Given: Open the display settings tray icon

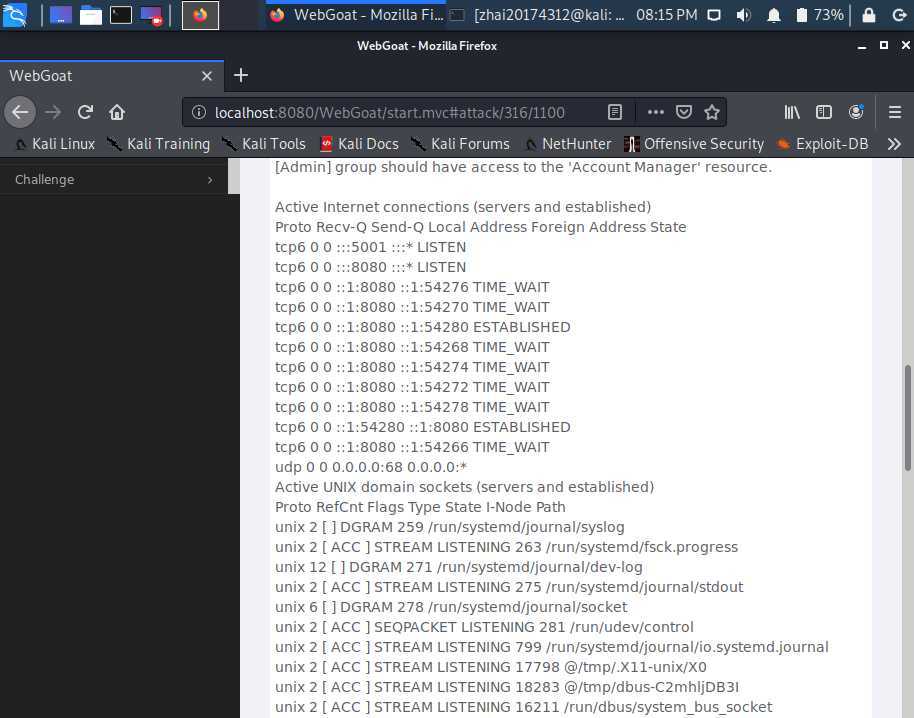Looking at the screenshot, I should [x=713, y=15].
